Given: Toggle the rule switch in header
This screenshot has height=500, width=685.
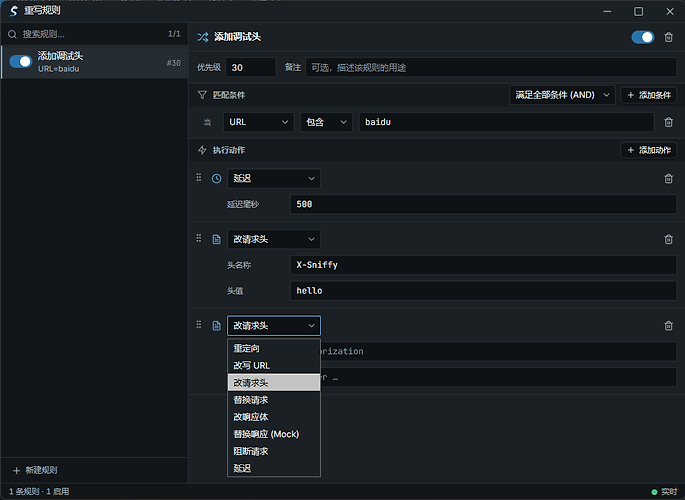Looking at the screenshot, I should coord(643,37).
